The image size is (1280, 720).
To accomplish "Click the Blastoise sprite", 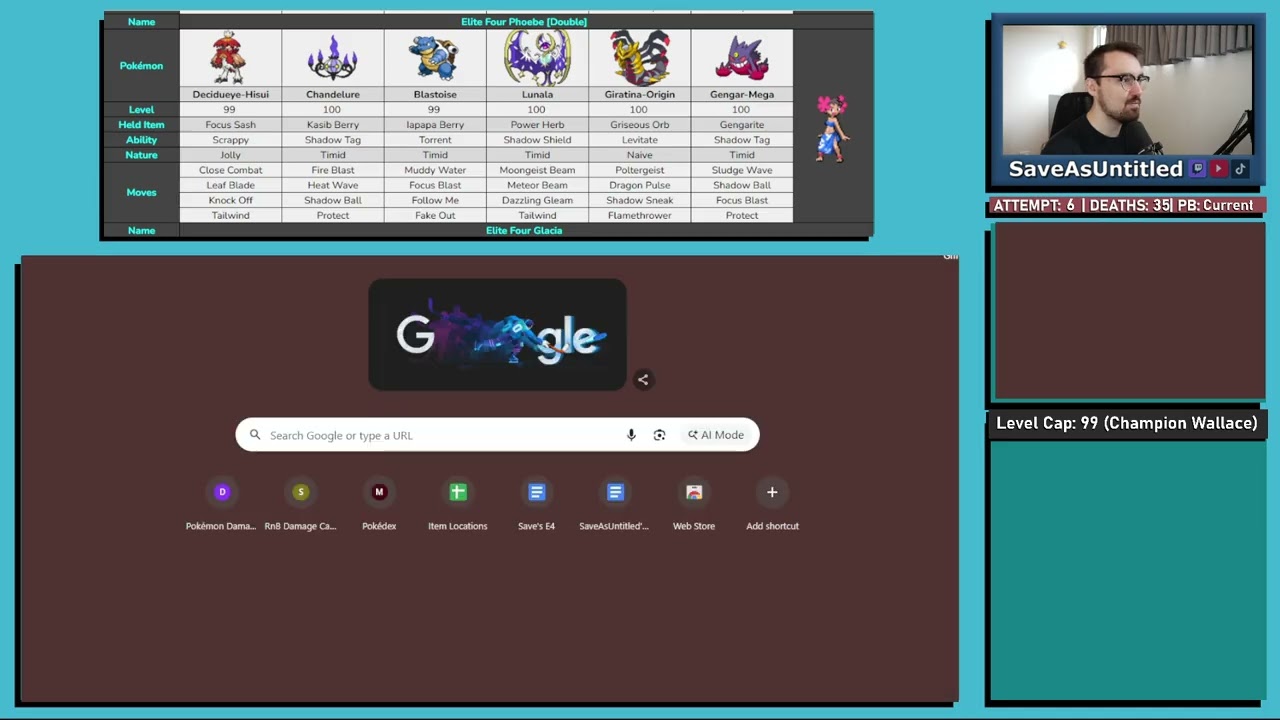I will [435, 59].
